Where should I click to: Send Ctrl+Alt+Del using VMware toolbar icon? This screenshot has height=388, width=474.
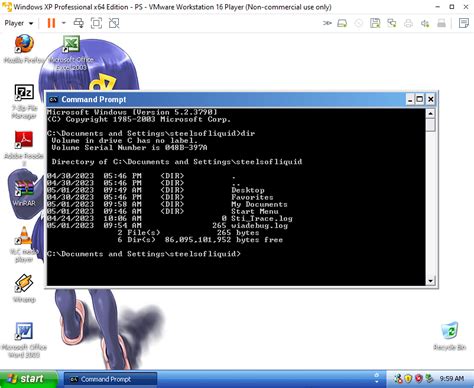pos(79,23)
